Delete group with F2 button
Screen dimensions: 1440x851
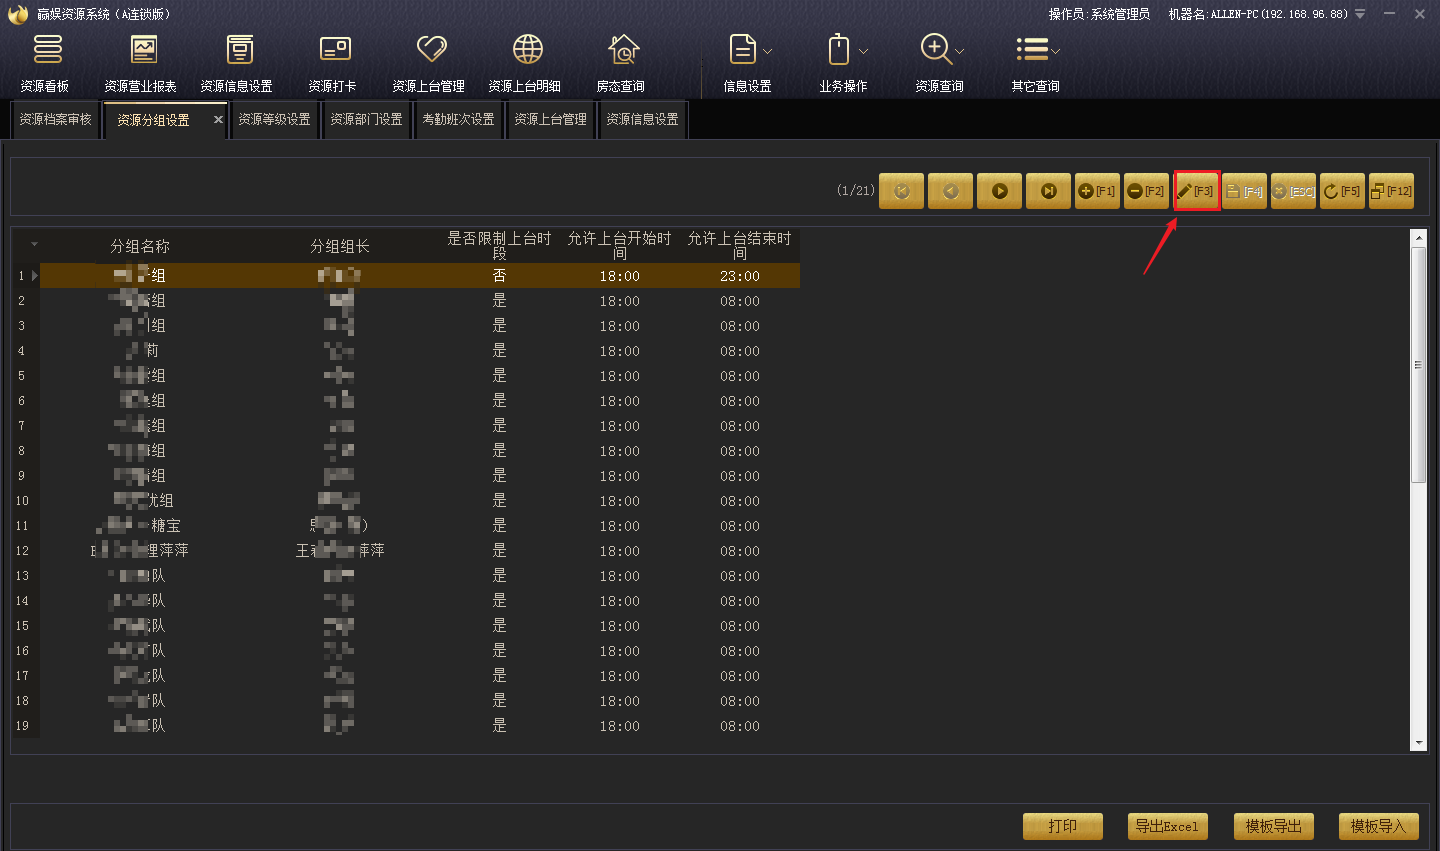click(x=1146, y=191)
